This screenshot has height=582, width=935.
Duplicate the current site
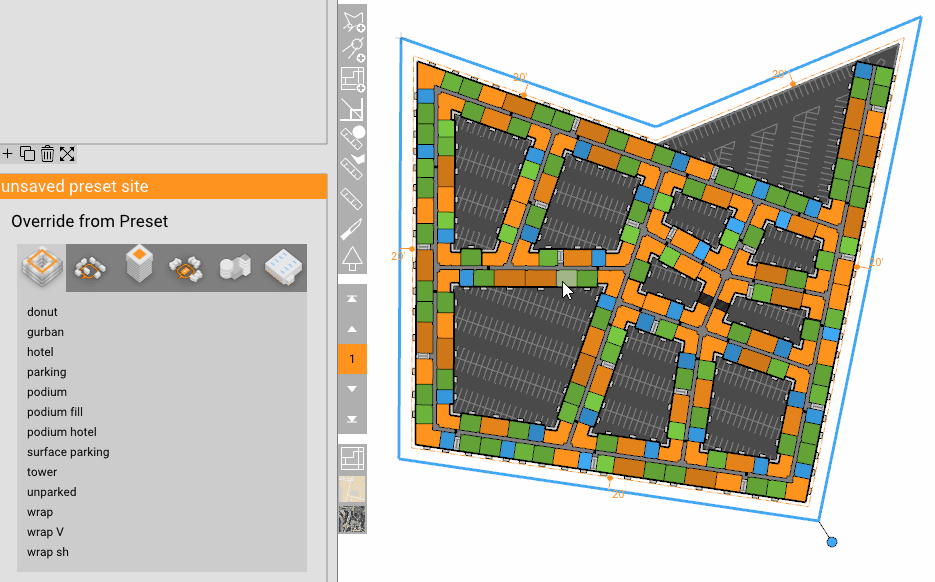click(x=27, y=154)
